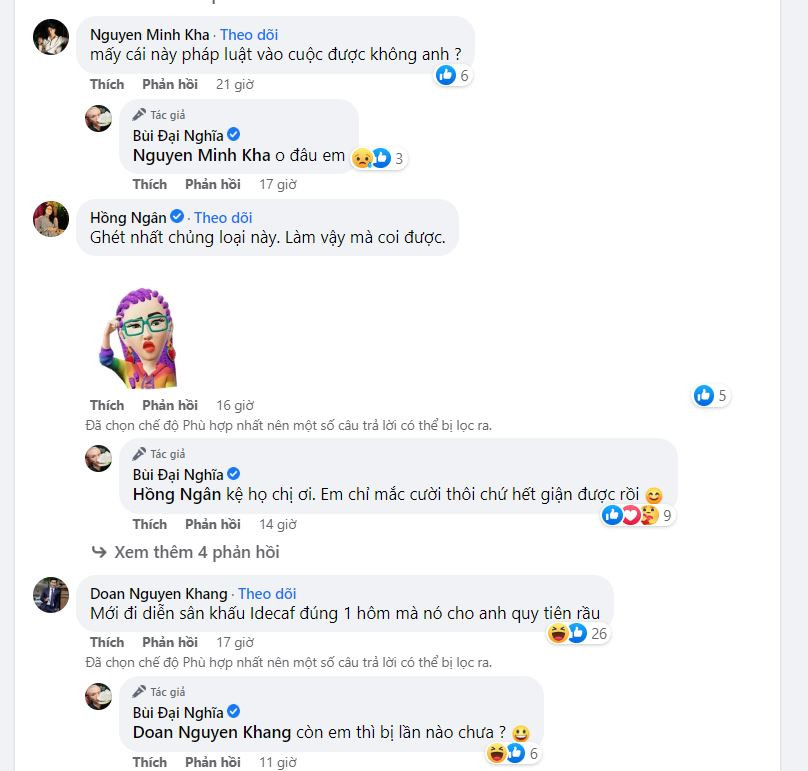Image resolution: width=808 pixels, height=771 pixels.
Task: Click Theo dõi next to Doan Nguyen Khang
Action: (x=267, y=594)
